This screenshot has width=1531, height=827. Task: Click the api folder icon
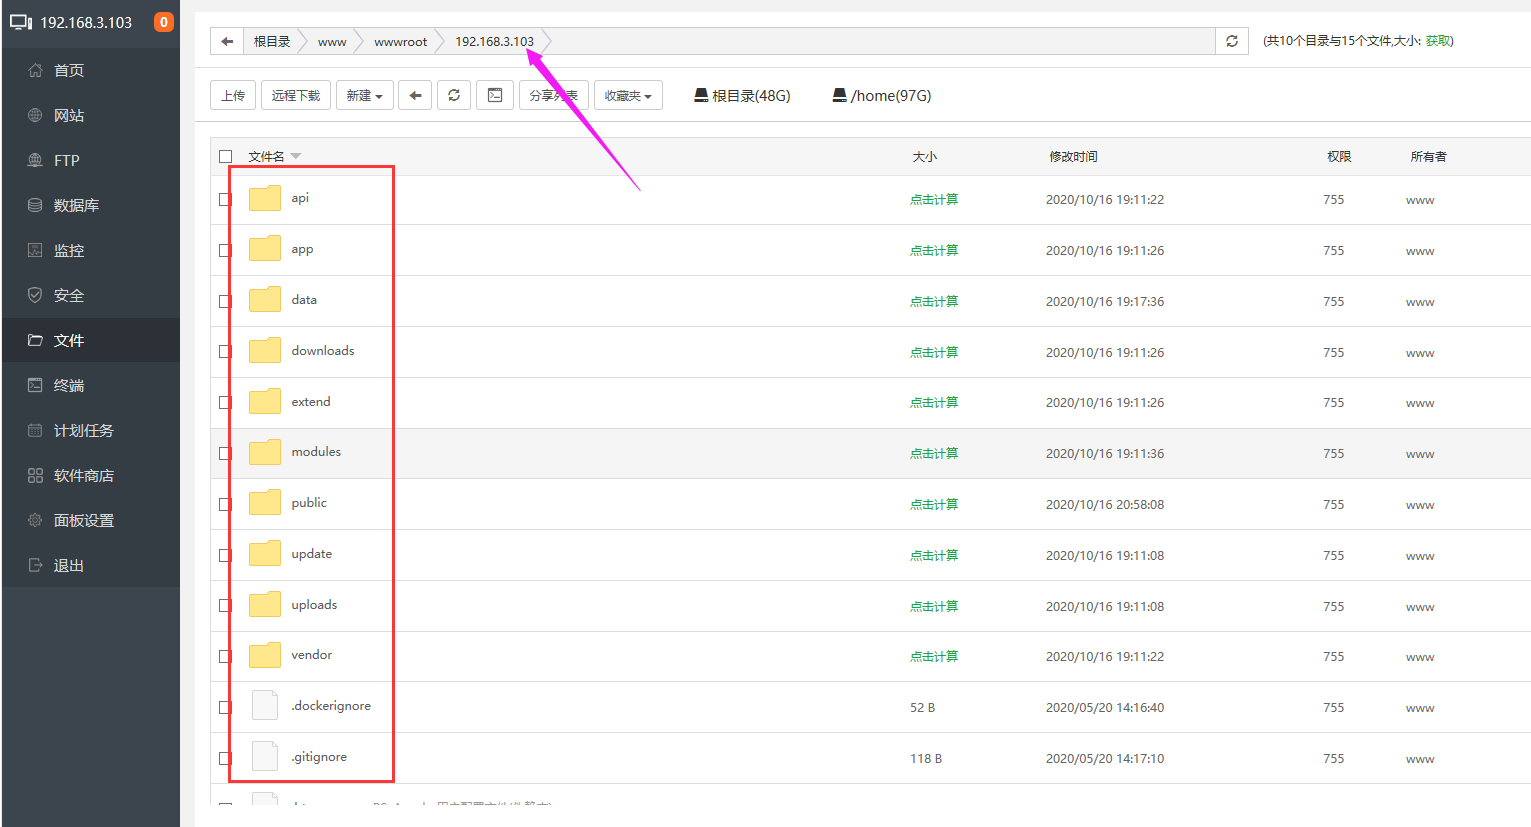tap(265, 198)
